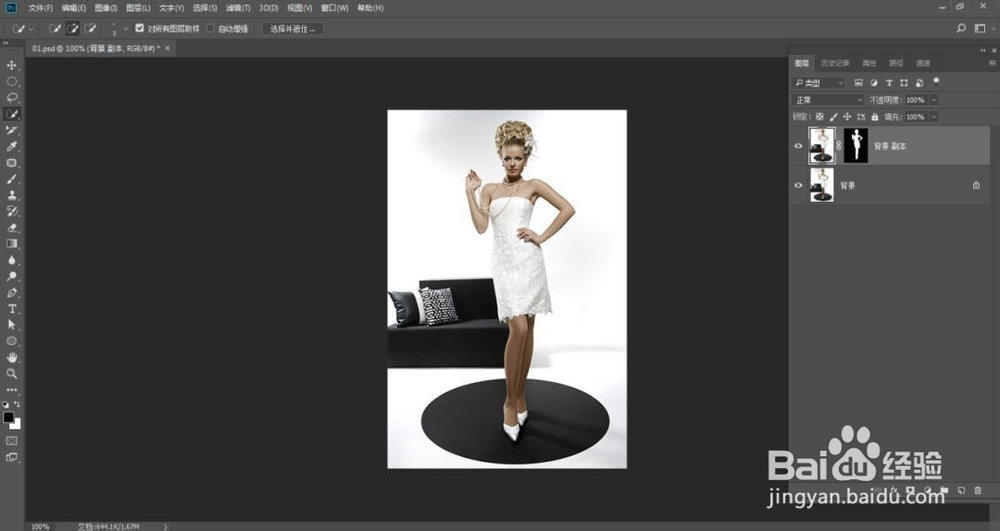Screen dimensions: 1000x531
Task: Open the Edit Toolbar three-dots button
Action: [11, 389]
